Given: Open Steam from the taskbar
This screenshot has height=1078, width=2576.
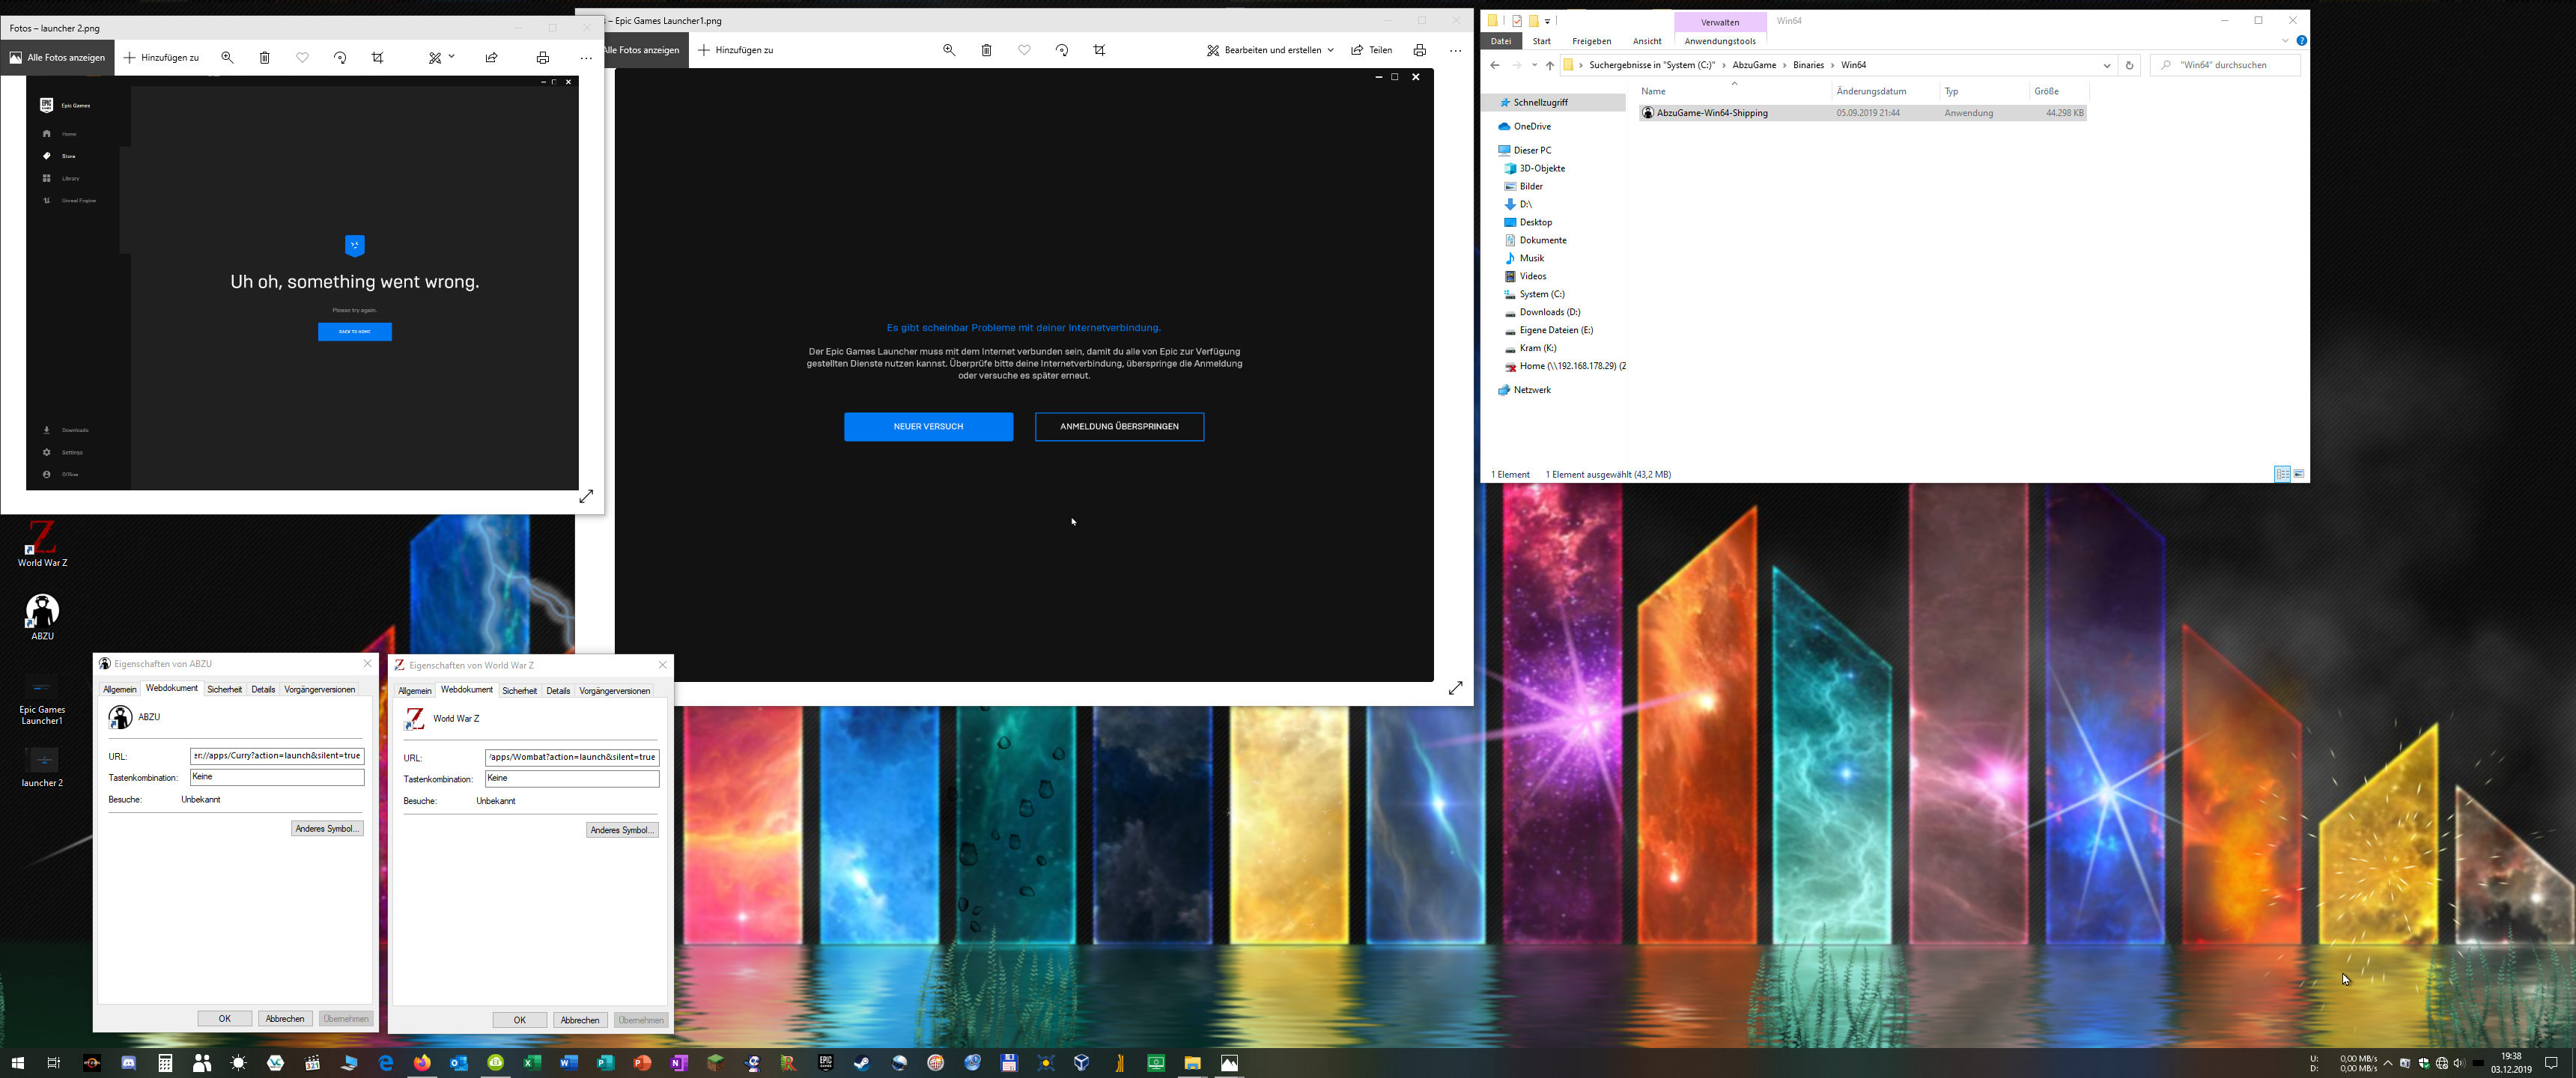Looking at the screenshot, I should 862,1063.
